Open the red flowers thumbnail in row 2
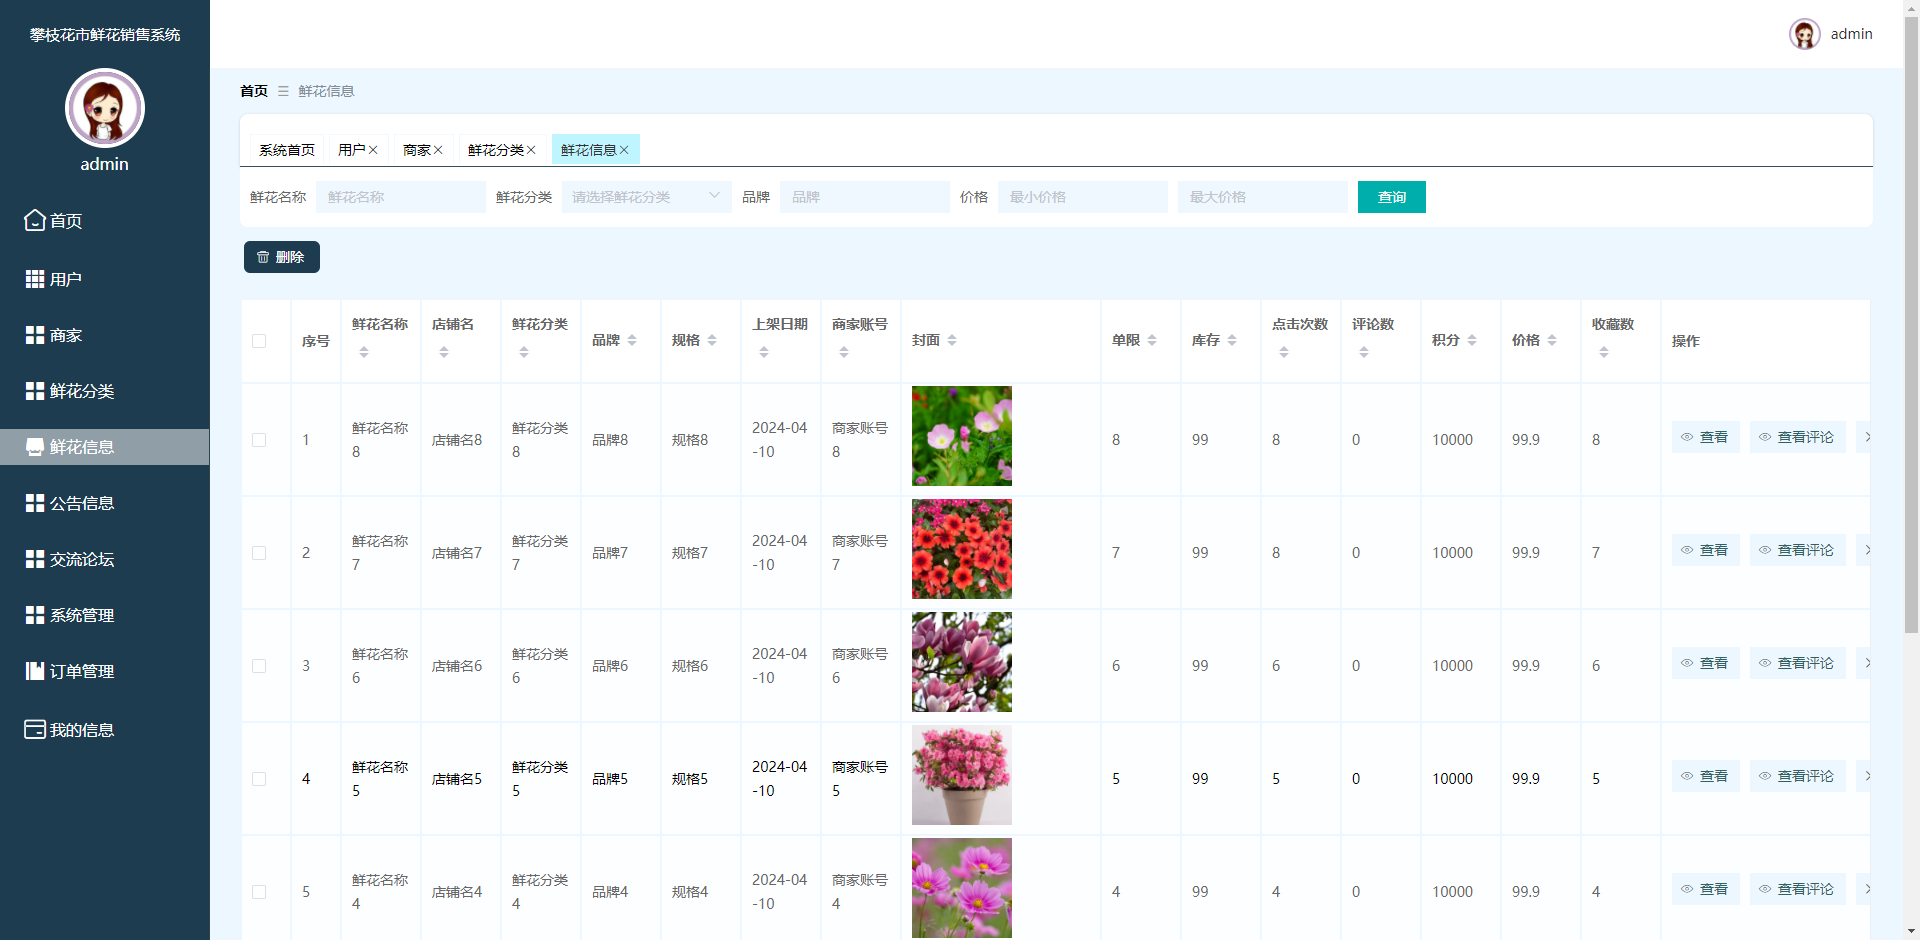1920x940 pixels. (x=962, y=549)
